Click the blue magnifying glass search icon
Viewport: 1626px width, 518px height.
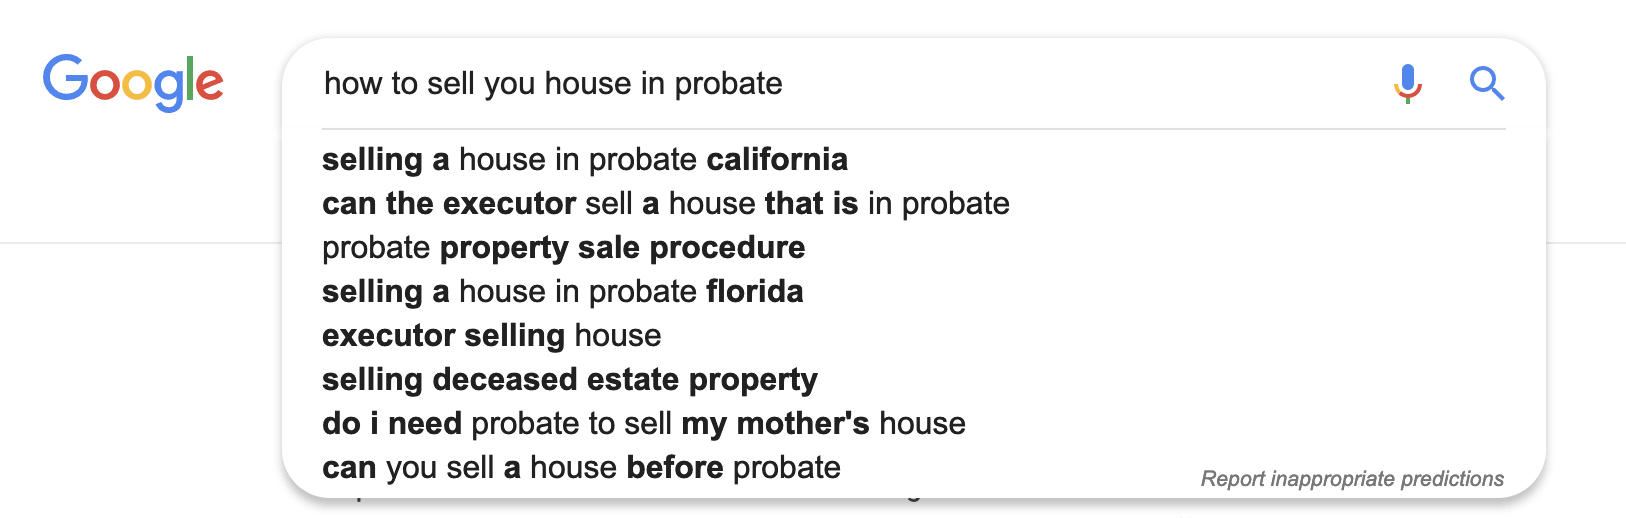pyautogui.click(x=1487, y=84)
